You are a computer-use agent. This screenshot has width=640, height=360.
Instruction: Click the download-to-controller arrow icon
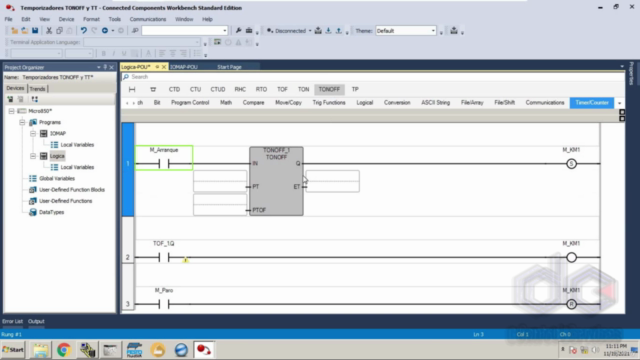pos(328,31)
